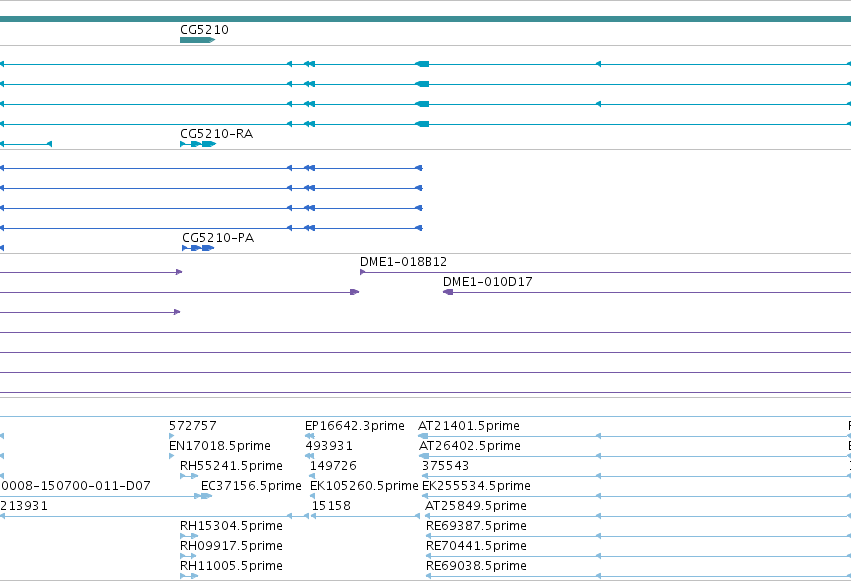Select the EP16642.3prime arrow glyph
The image size is (851, 581).
pyautogui.click(x=309, y=436)
